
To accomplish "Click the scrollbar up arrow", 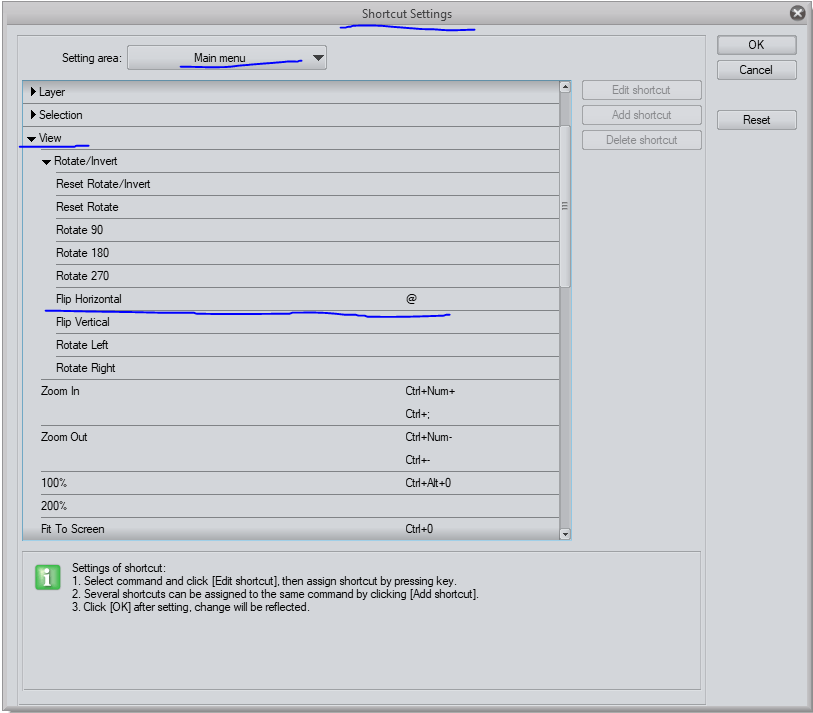I will coord(565,88).
